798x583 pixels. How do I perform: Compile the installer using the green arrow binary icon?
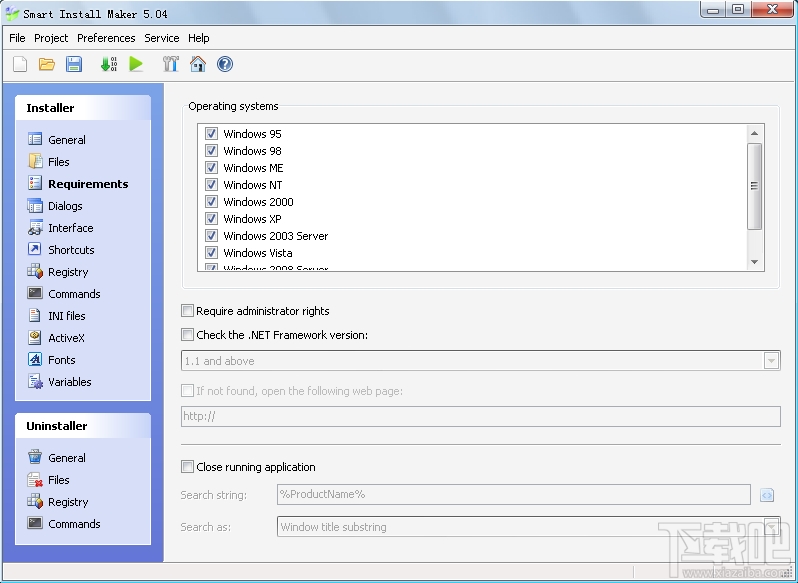[x=108, y=64]
